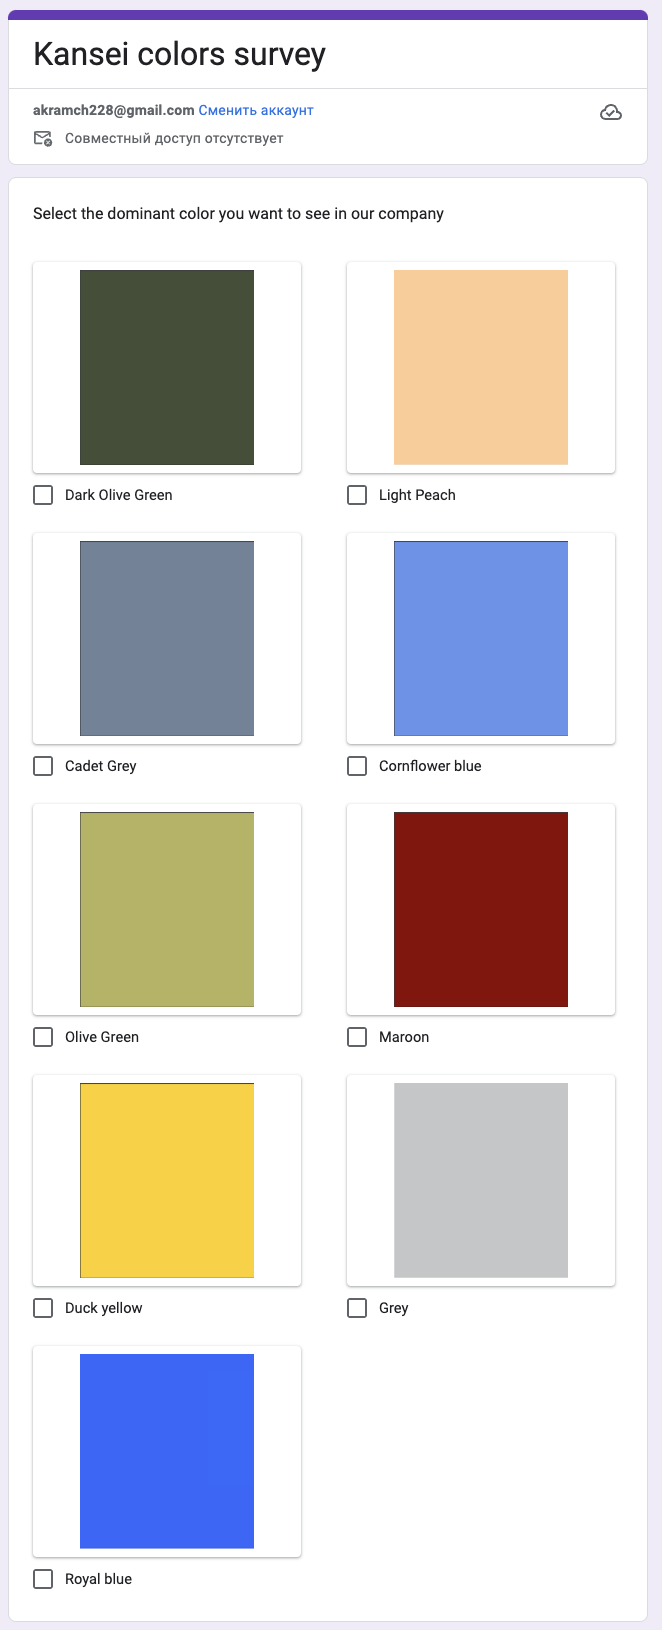662x1630 pixels.
Task: Check the Olive Green option box
Action: (43, 1037)
